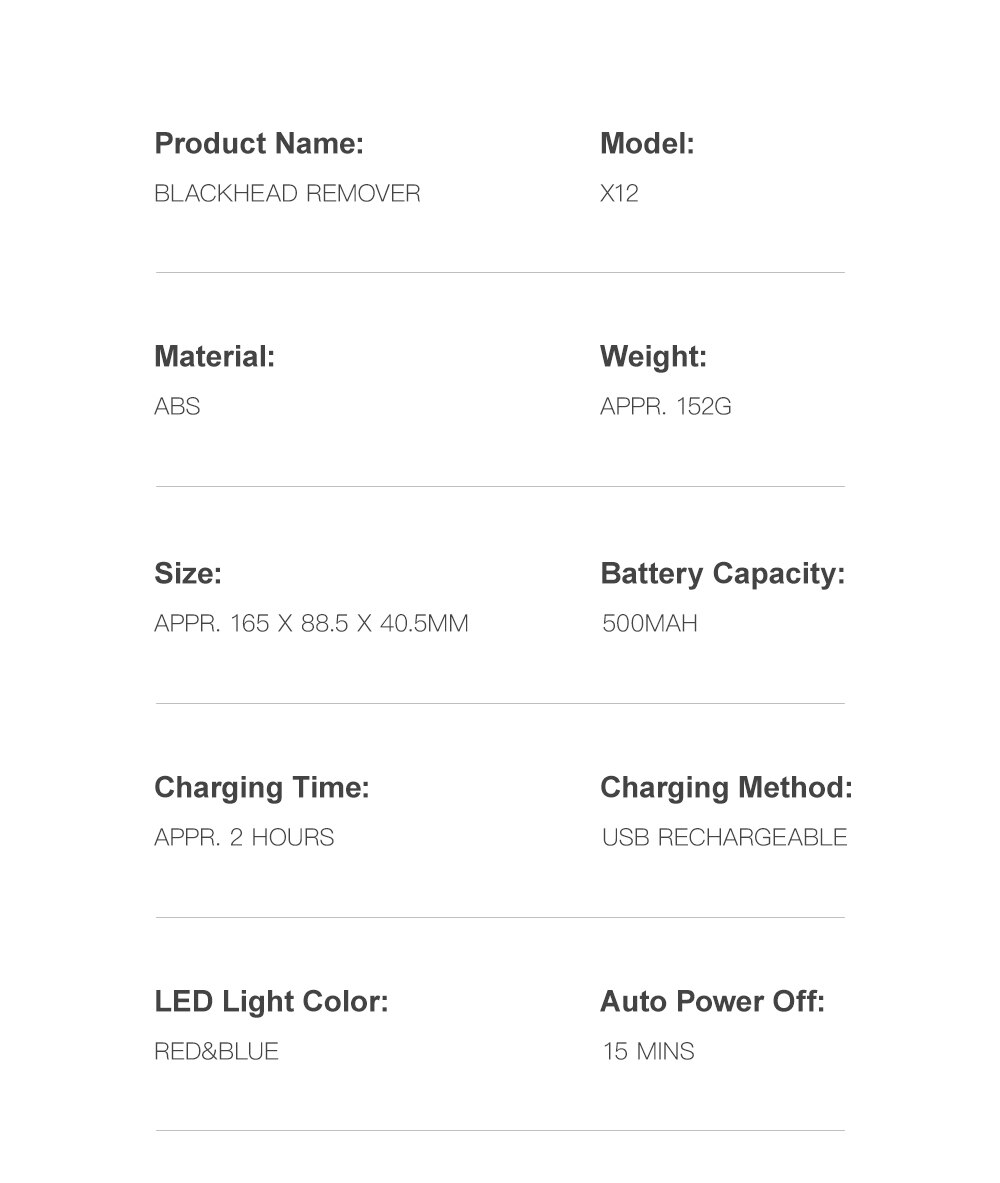Click the Charging Time heading
The image size is (1000, 1183).
[262, 788]
